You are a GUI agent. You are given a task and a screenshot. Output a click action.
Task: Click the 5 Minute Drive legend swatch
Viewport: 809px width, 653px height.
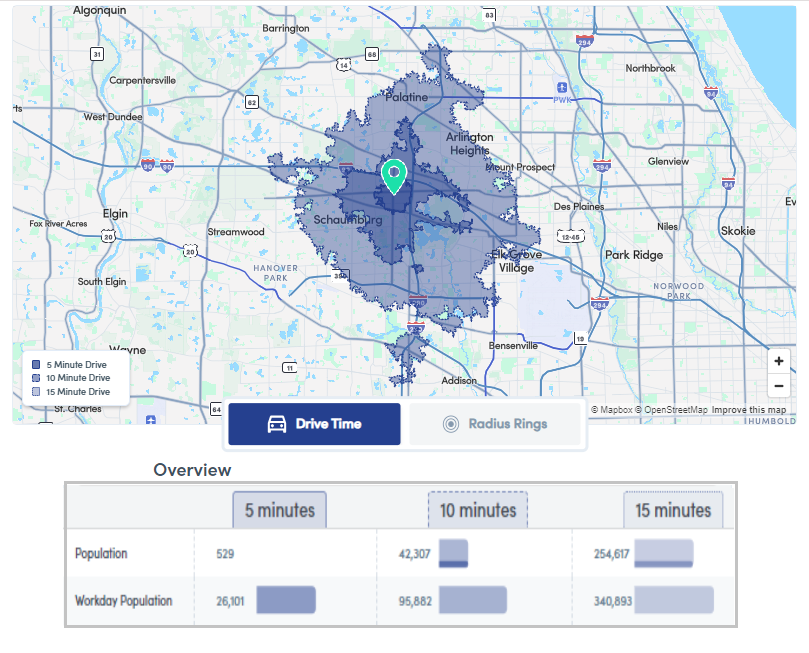point(37,365)
